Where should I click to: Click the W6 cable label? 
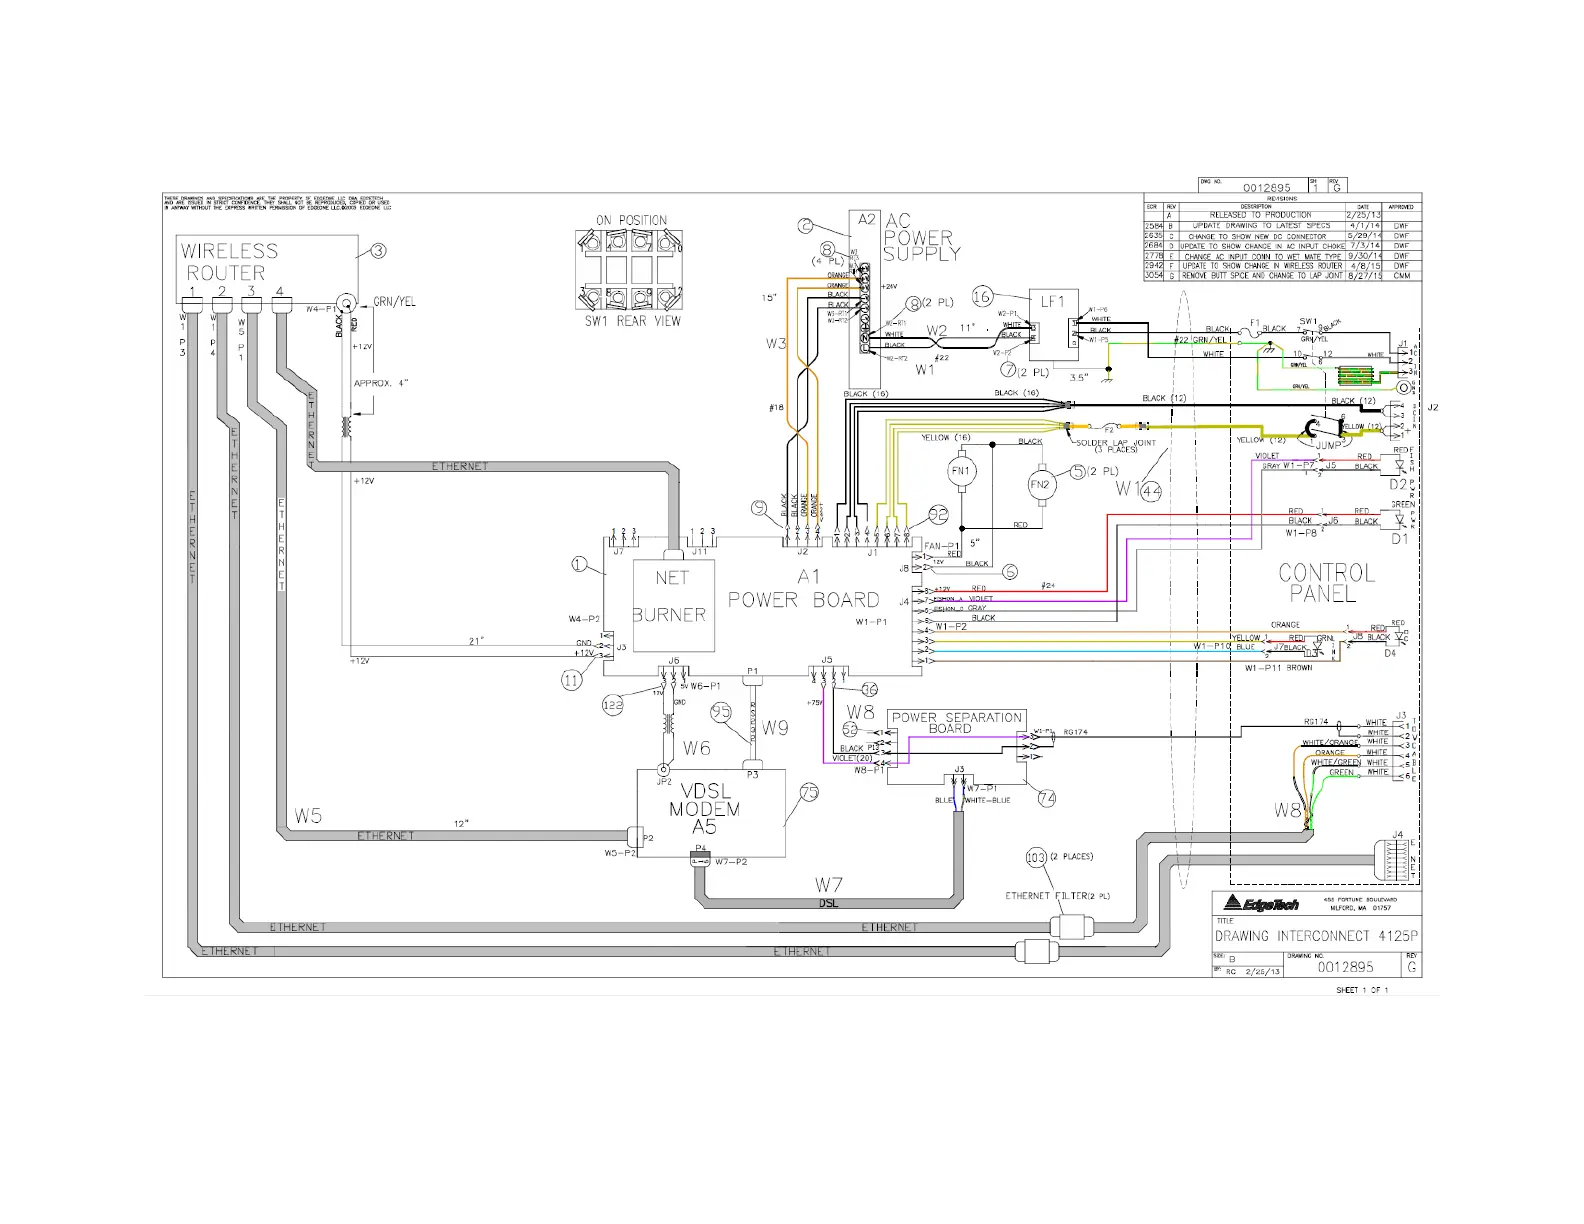[697, 748]
